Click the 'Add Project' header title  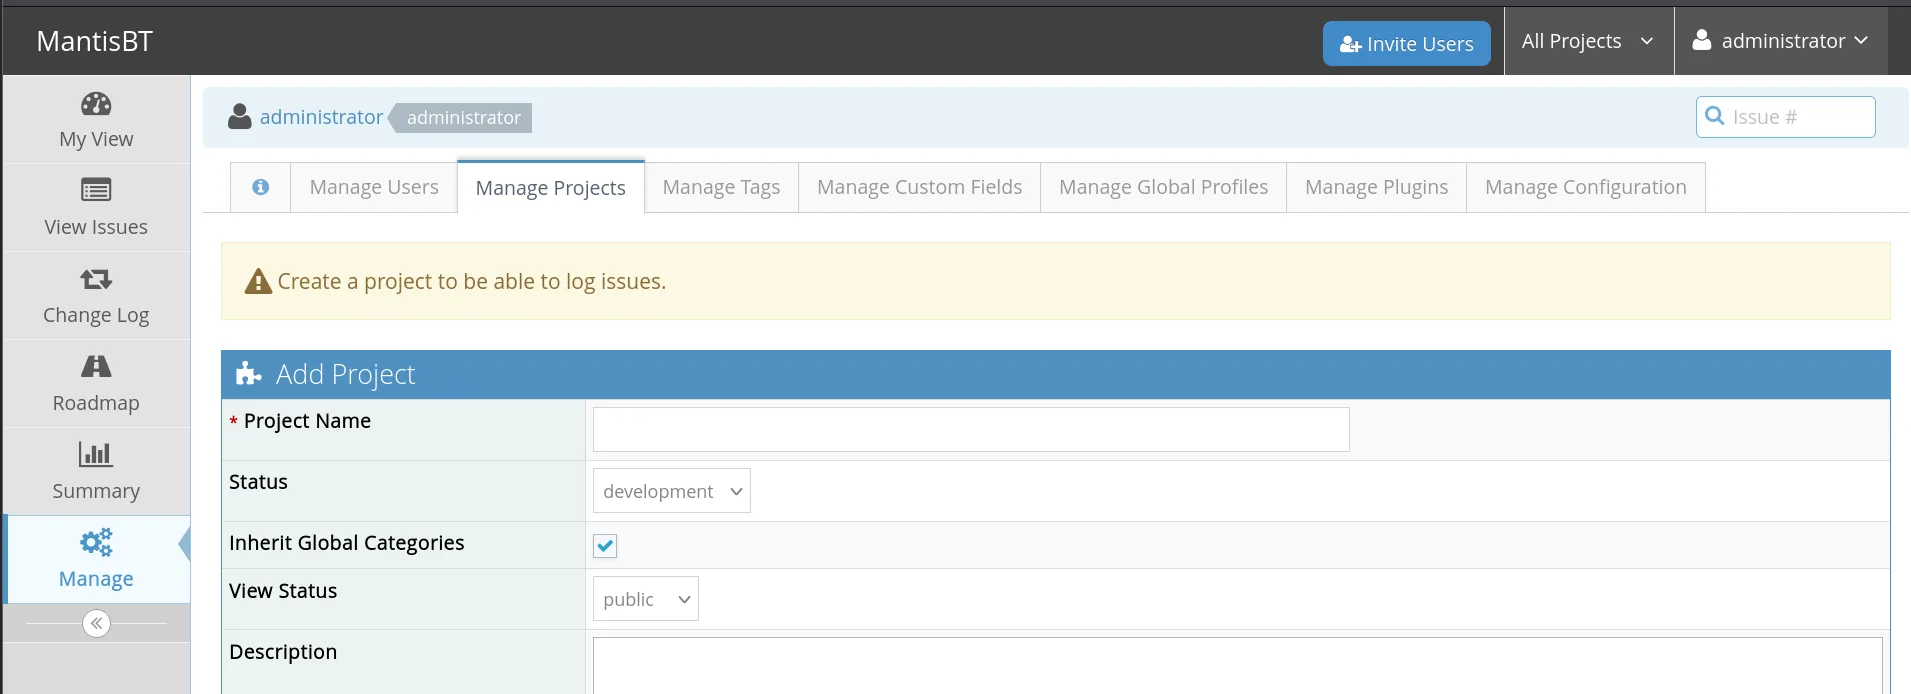coord(345,374)
